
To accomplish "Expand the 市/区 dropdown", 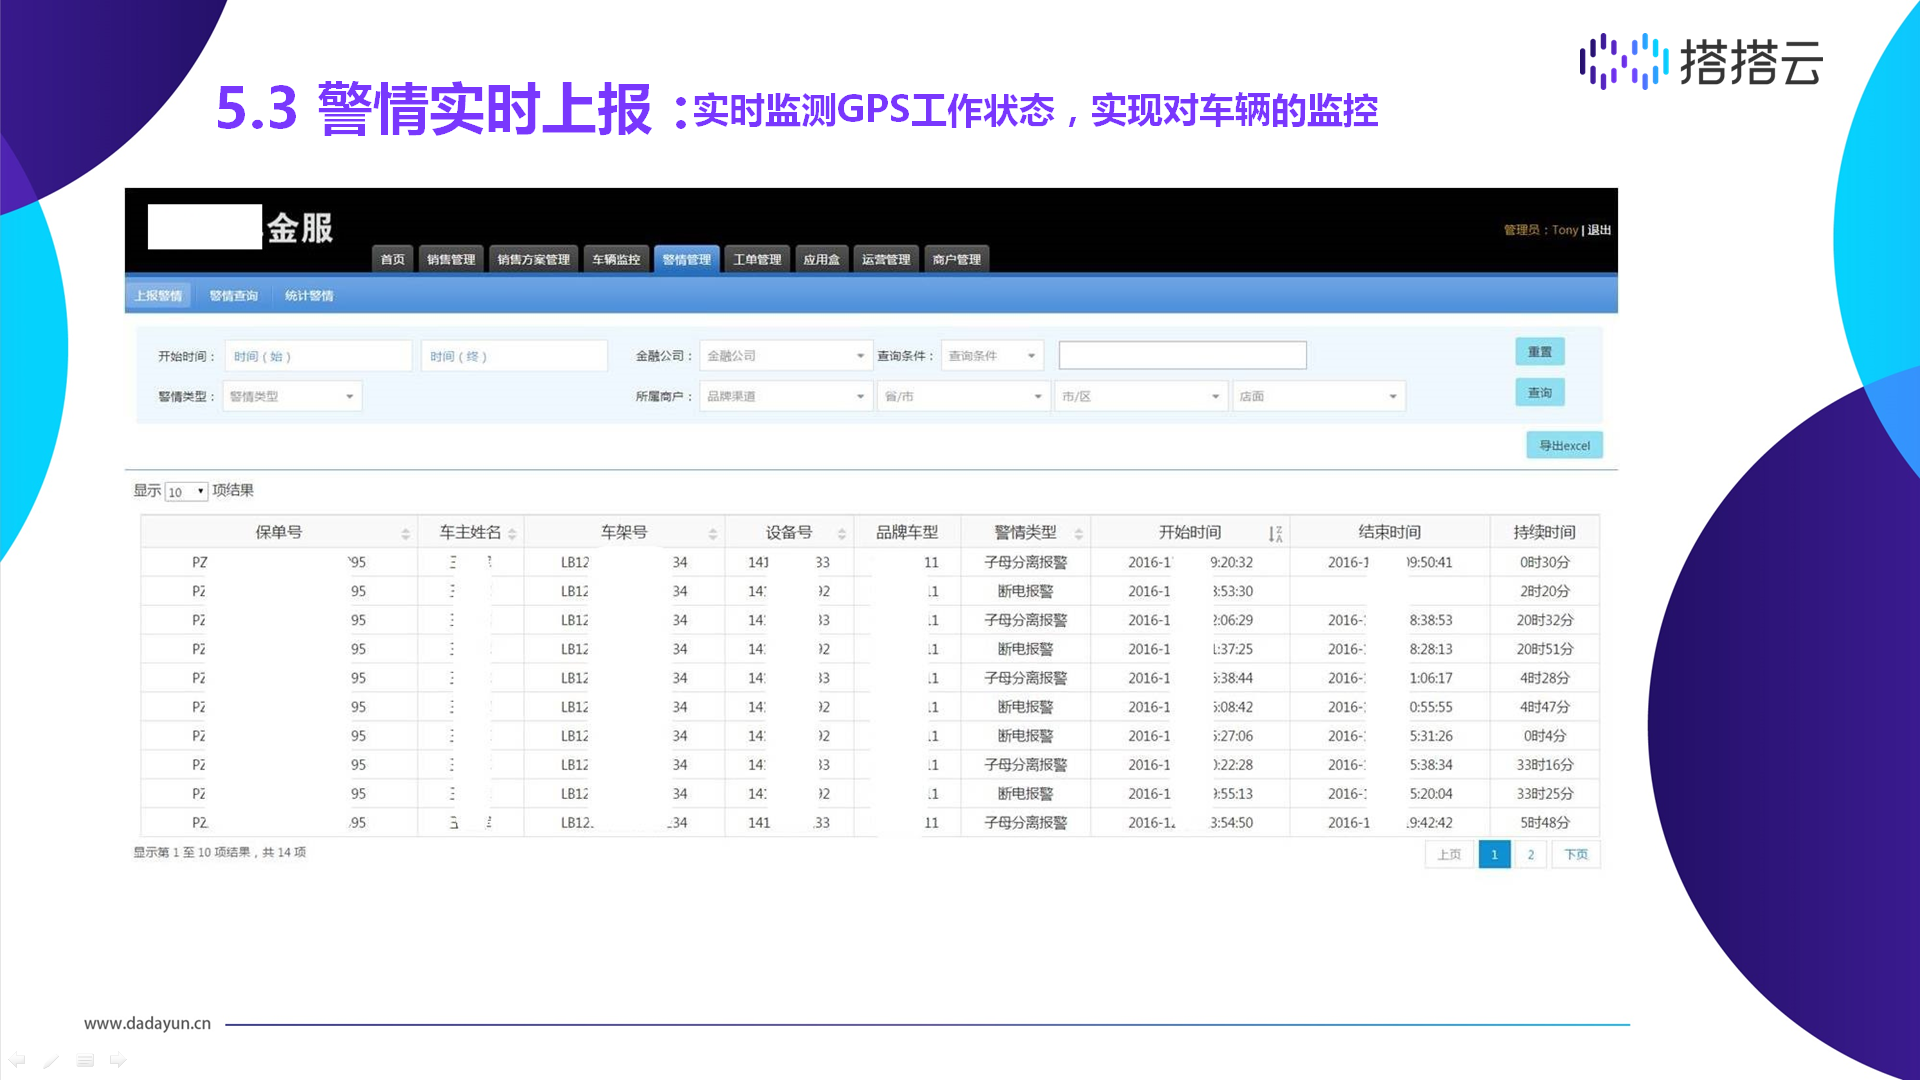I will coord(1141,397).
